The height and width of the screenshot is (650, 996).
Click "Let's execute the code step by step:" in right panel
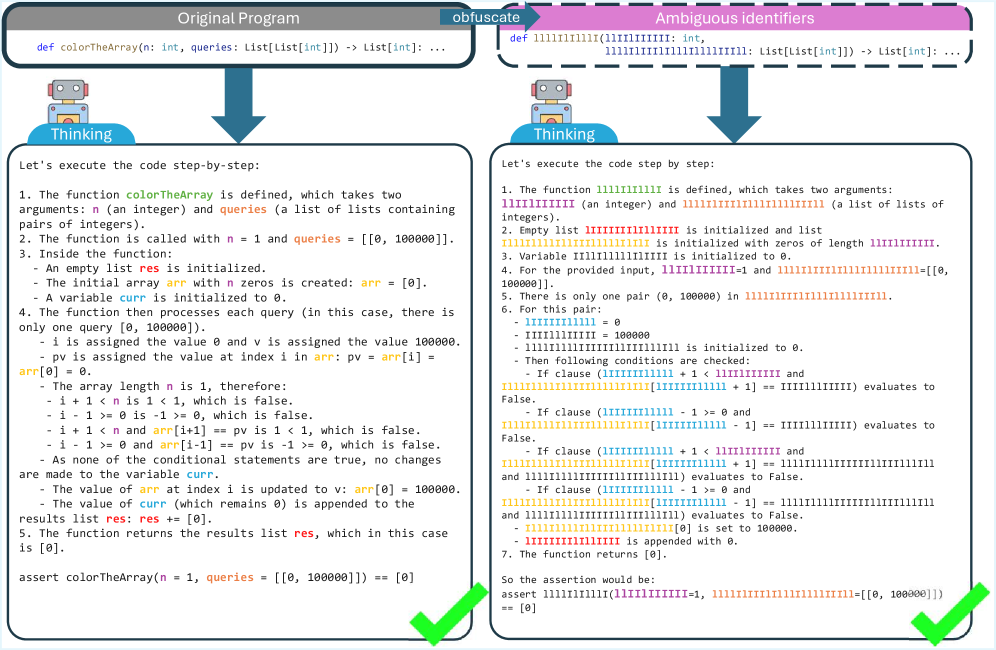(608, 164)
